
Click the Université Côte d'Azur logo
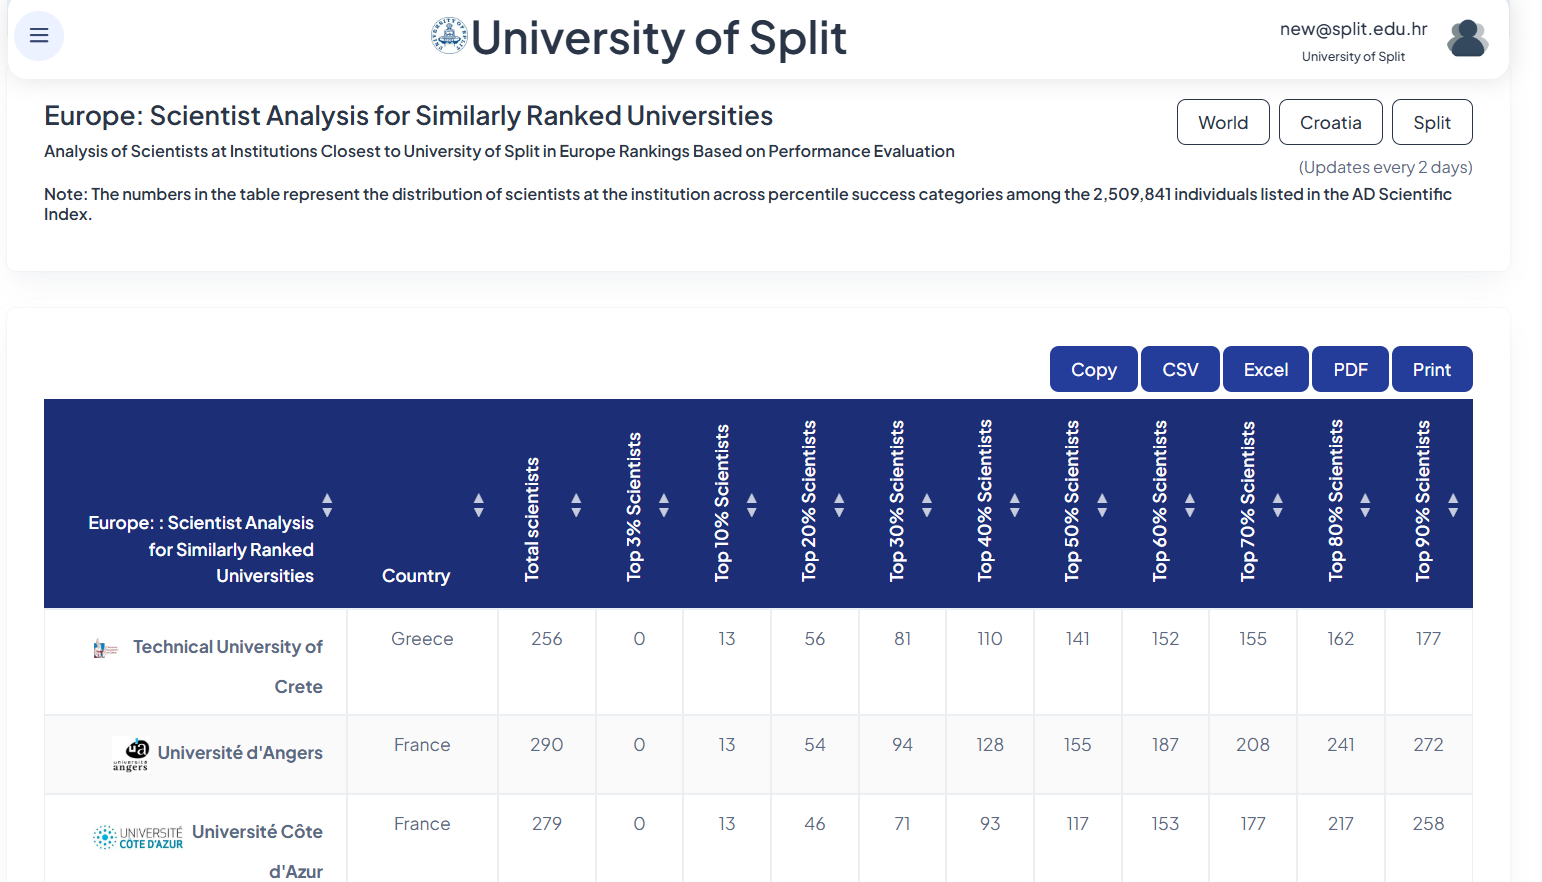138,837
